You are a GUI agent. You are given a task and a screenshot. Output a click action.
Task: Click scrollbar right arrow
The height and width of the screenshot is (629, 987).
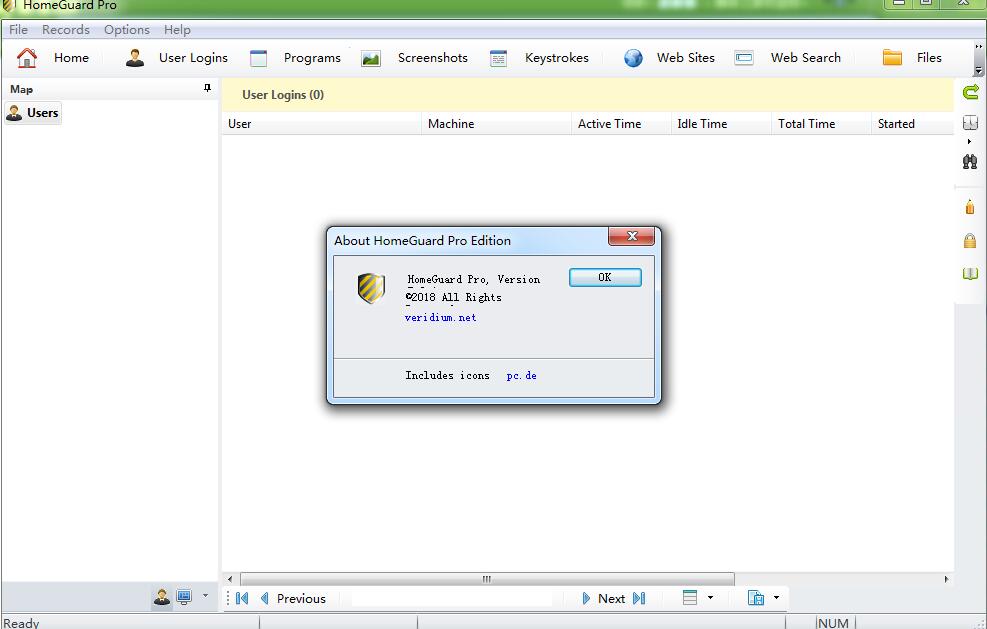[x=946, y=579]
